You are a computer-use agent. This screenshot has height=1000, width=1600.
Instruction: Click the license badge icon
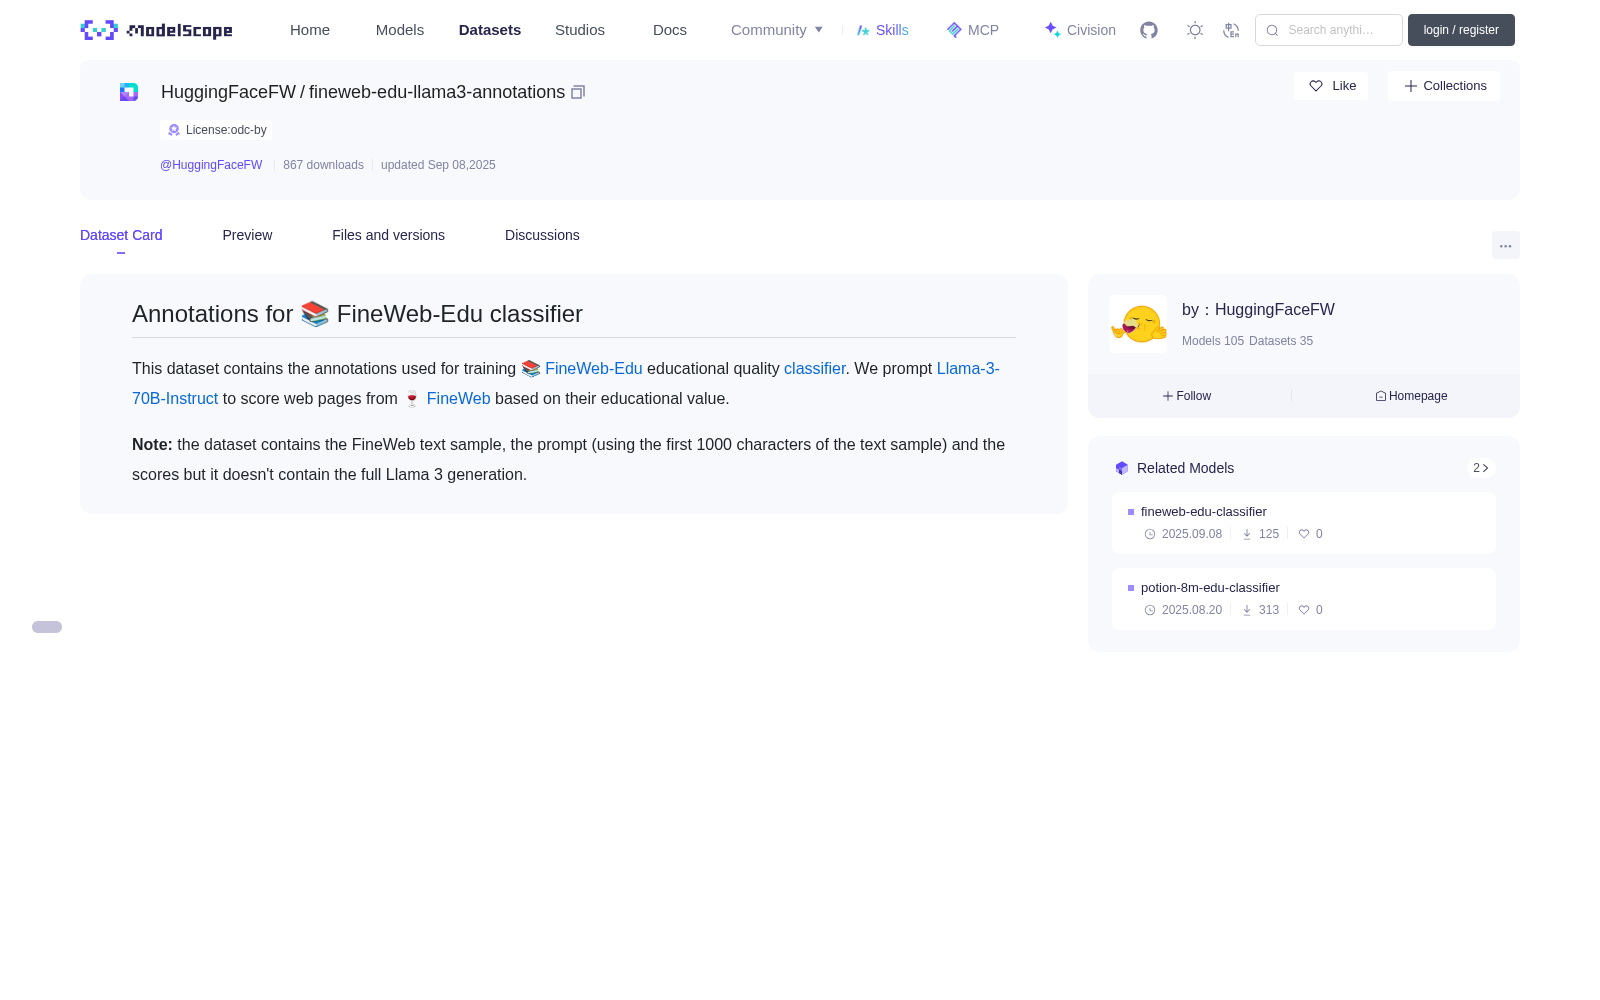(x=174, y=130)
